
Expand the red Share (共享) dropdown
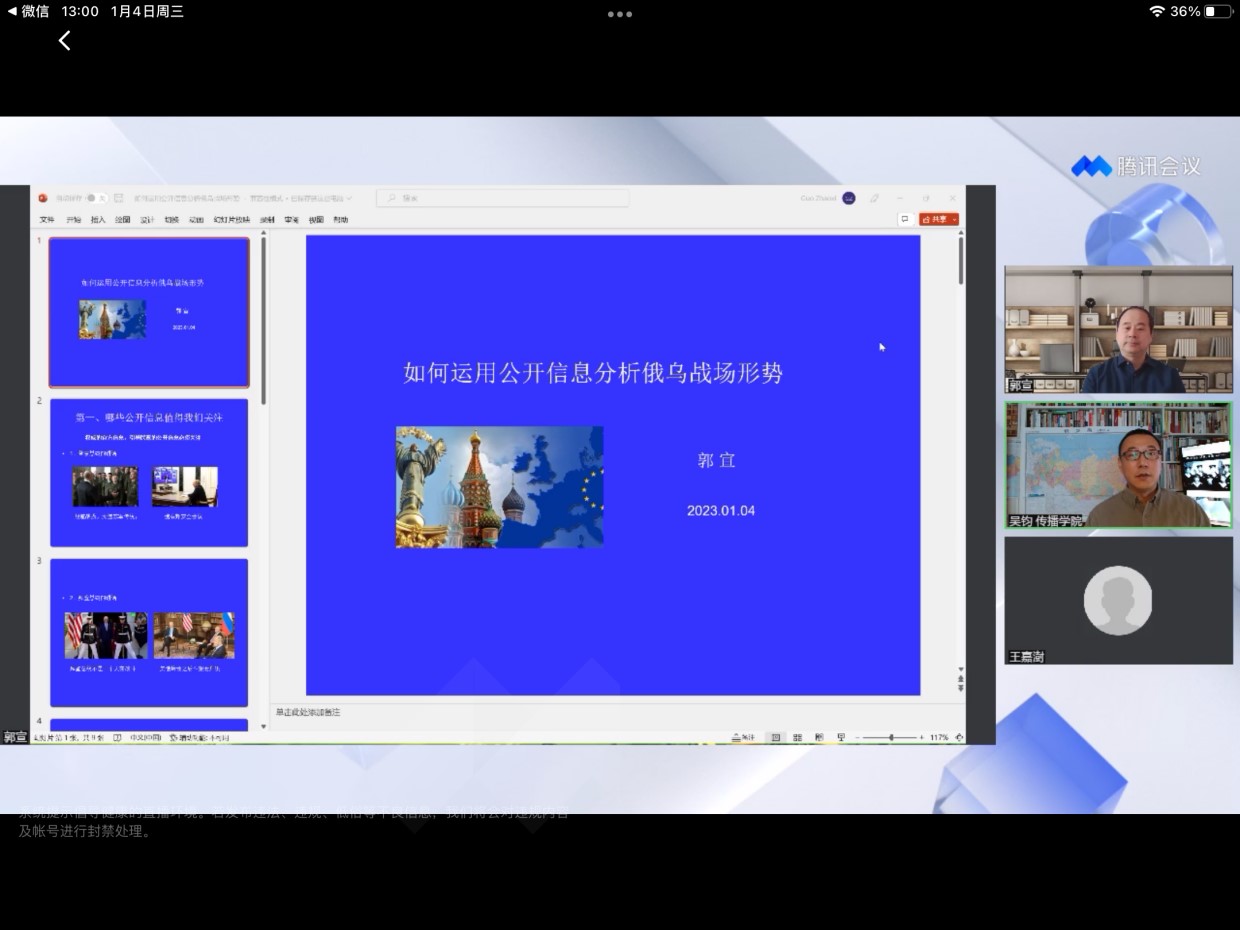click(954, 219)
